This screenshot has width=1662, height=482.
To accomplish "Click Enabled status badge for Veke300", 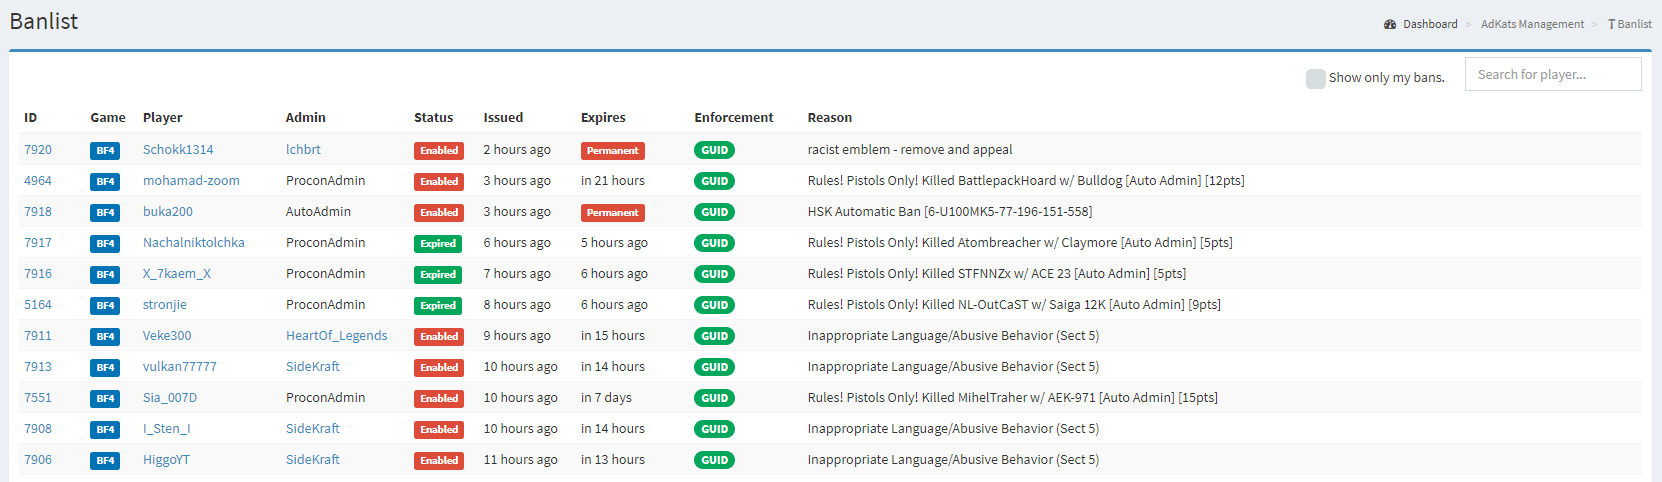I will tap(439, 337).
